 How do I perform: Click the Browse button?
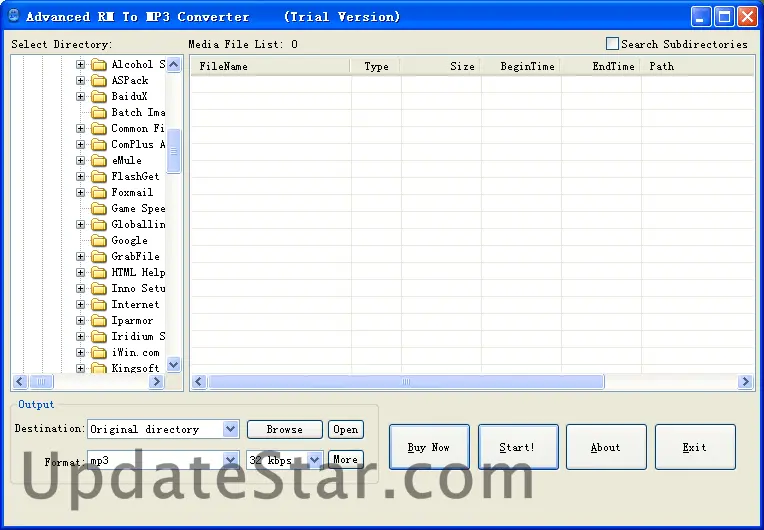[285, 430]
